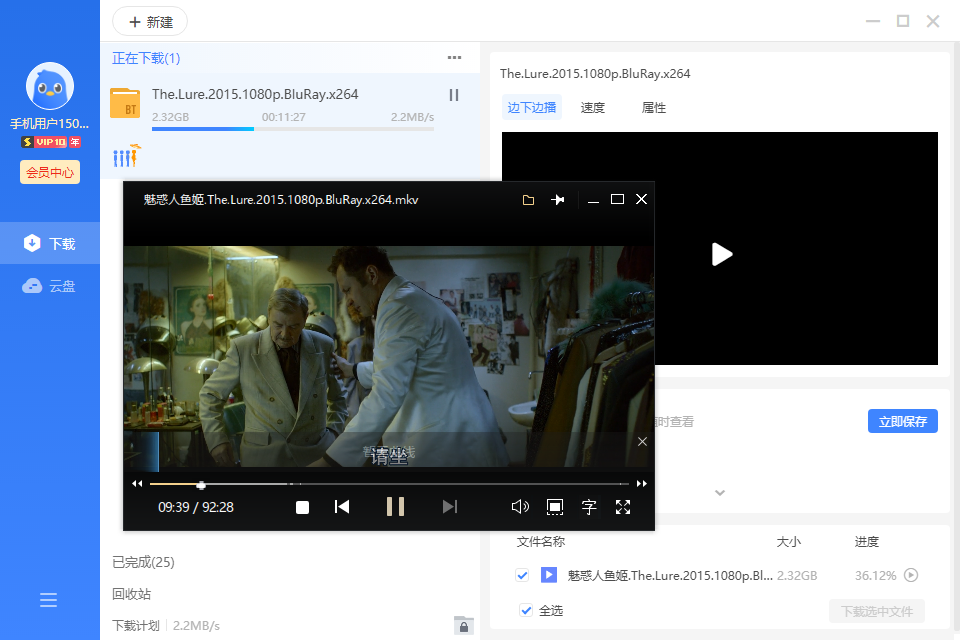Stop video playback with stop button

pyautogui.click(x=302, y=507)
